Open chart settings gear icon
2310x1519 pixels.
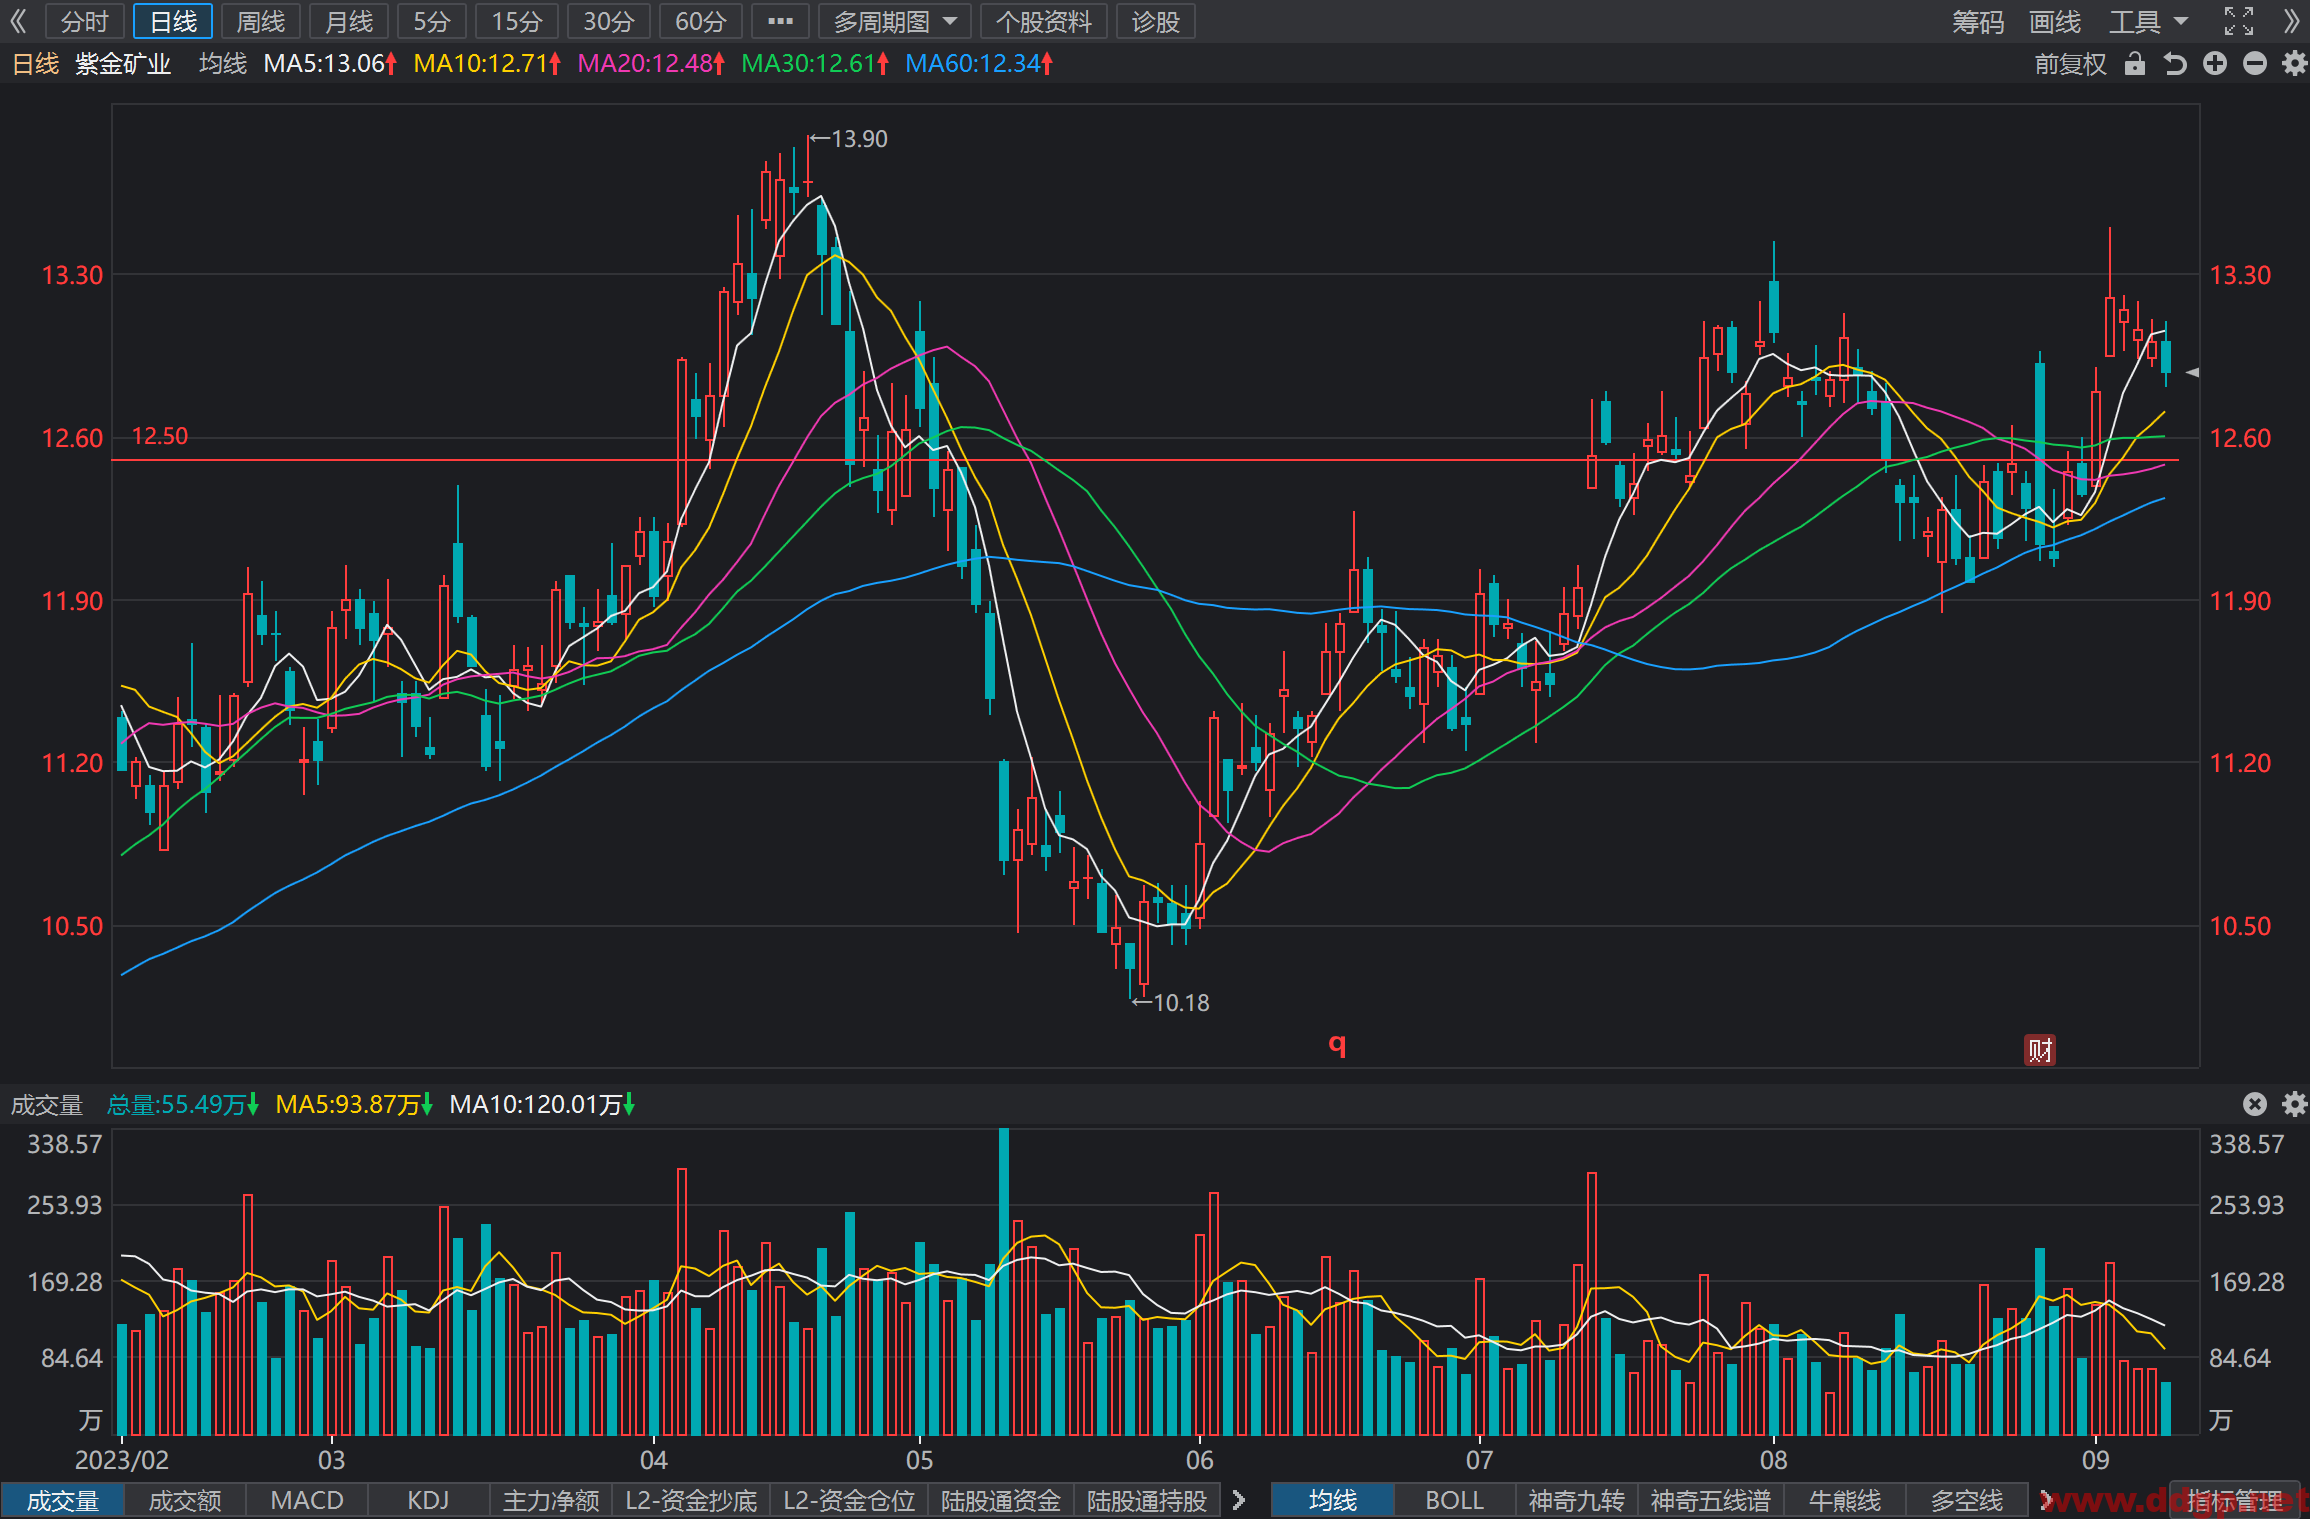coord(2294,64)
